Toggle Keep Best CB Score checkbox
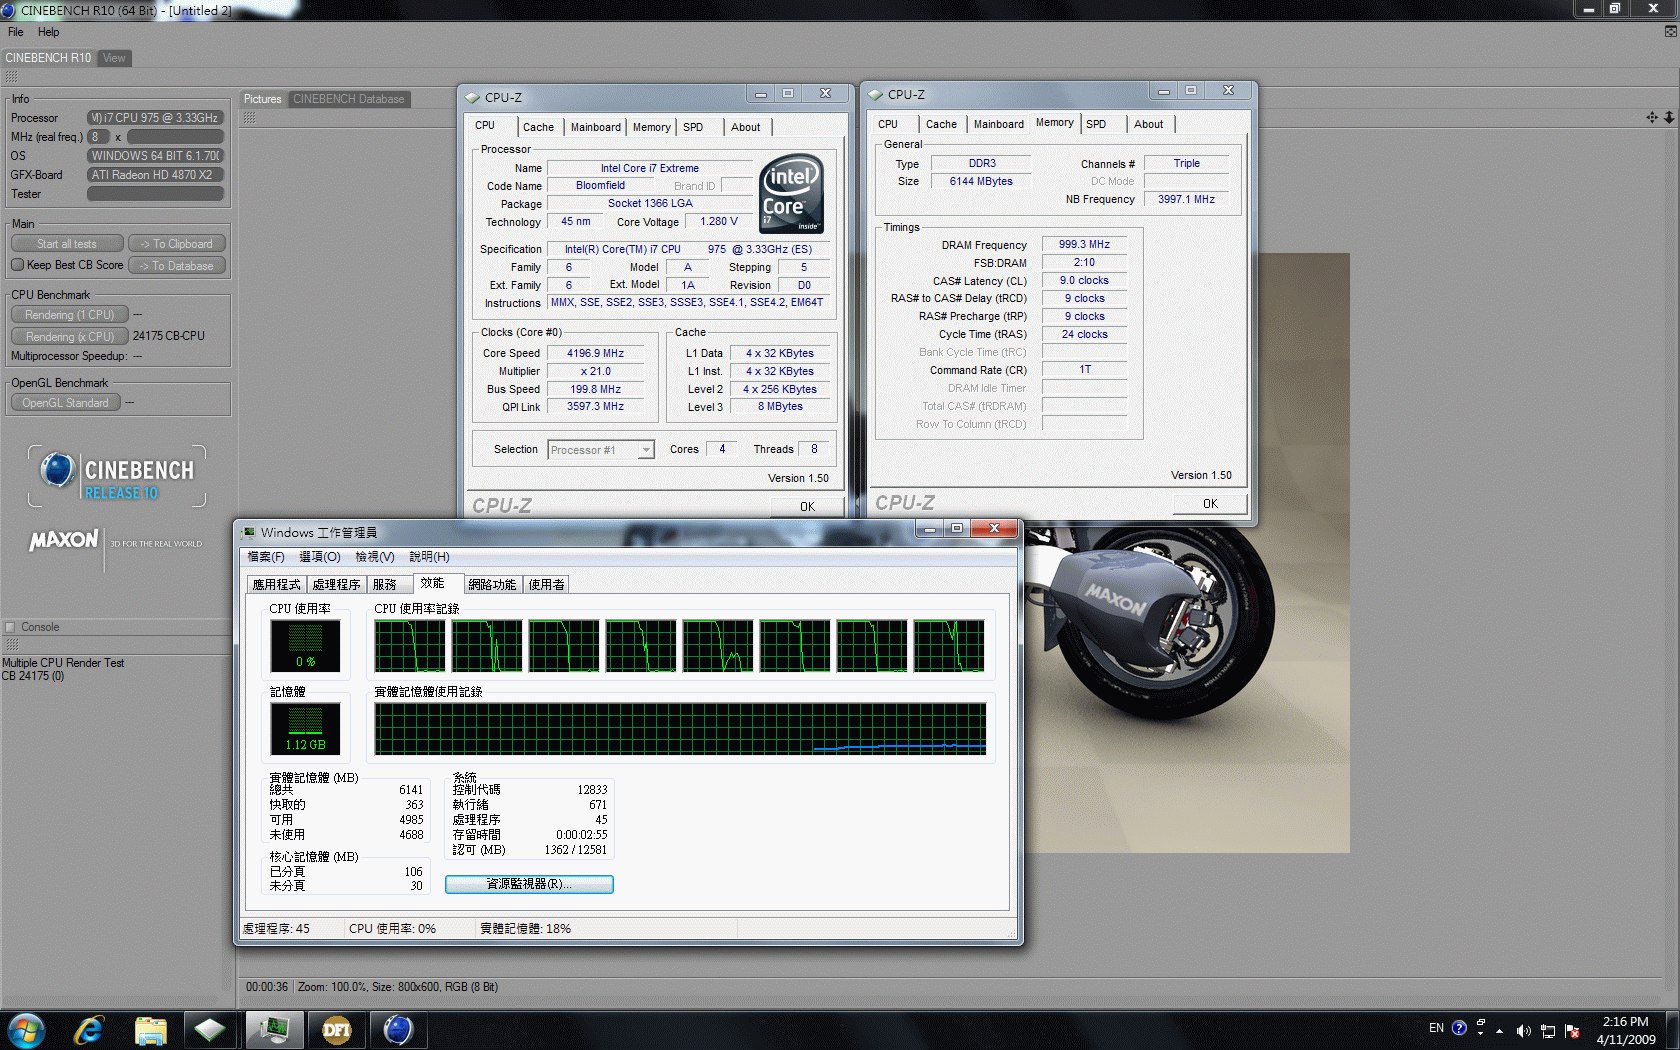 17,265
